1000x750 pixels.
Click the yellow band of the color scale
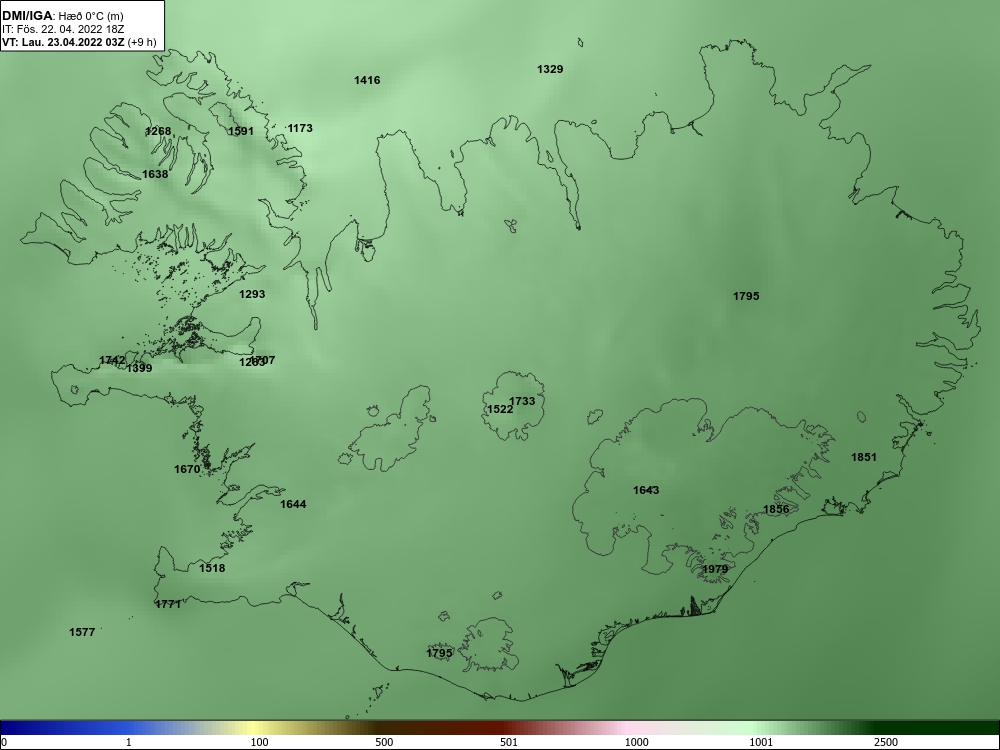coord(255,728)
